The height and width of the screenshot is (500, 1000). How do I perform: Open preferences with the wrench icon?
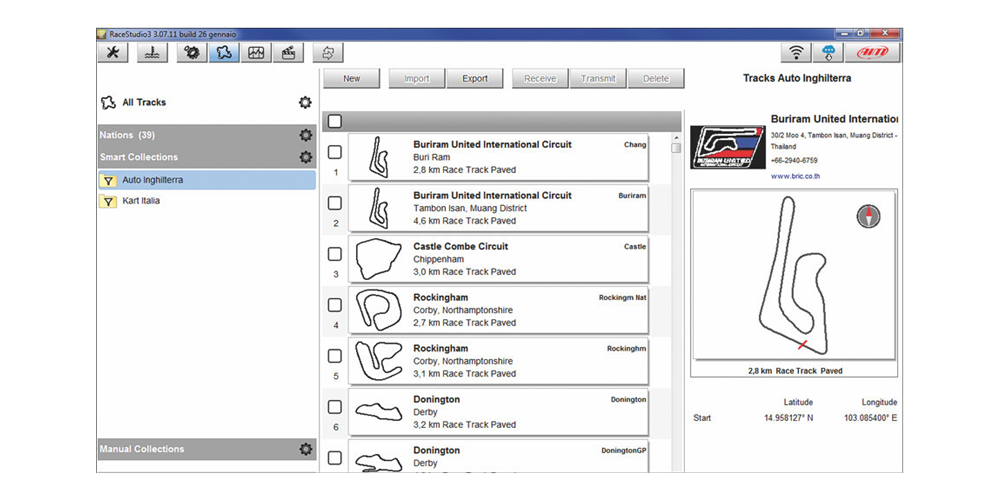point(112,53)
